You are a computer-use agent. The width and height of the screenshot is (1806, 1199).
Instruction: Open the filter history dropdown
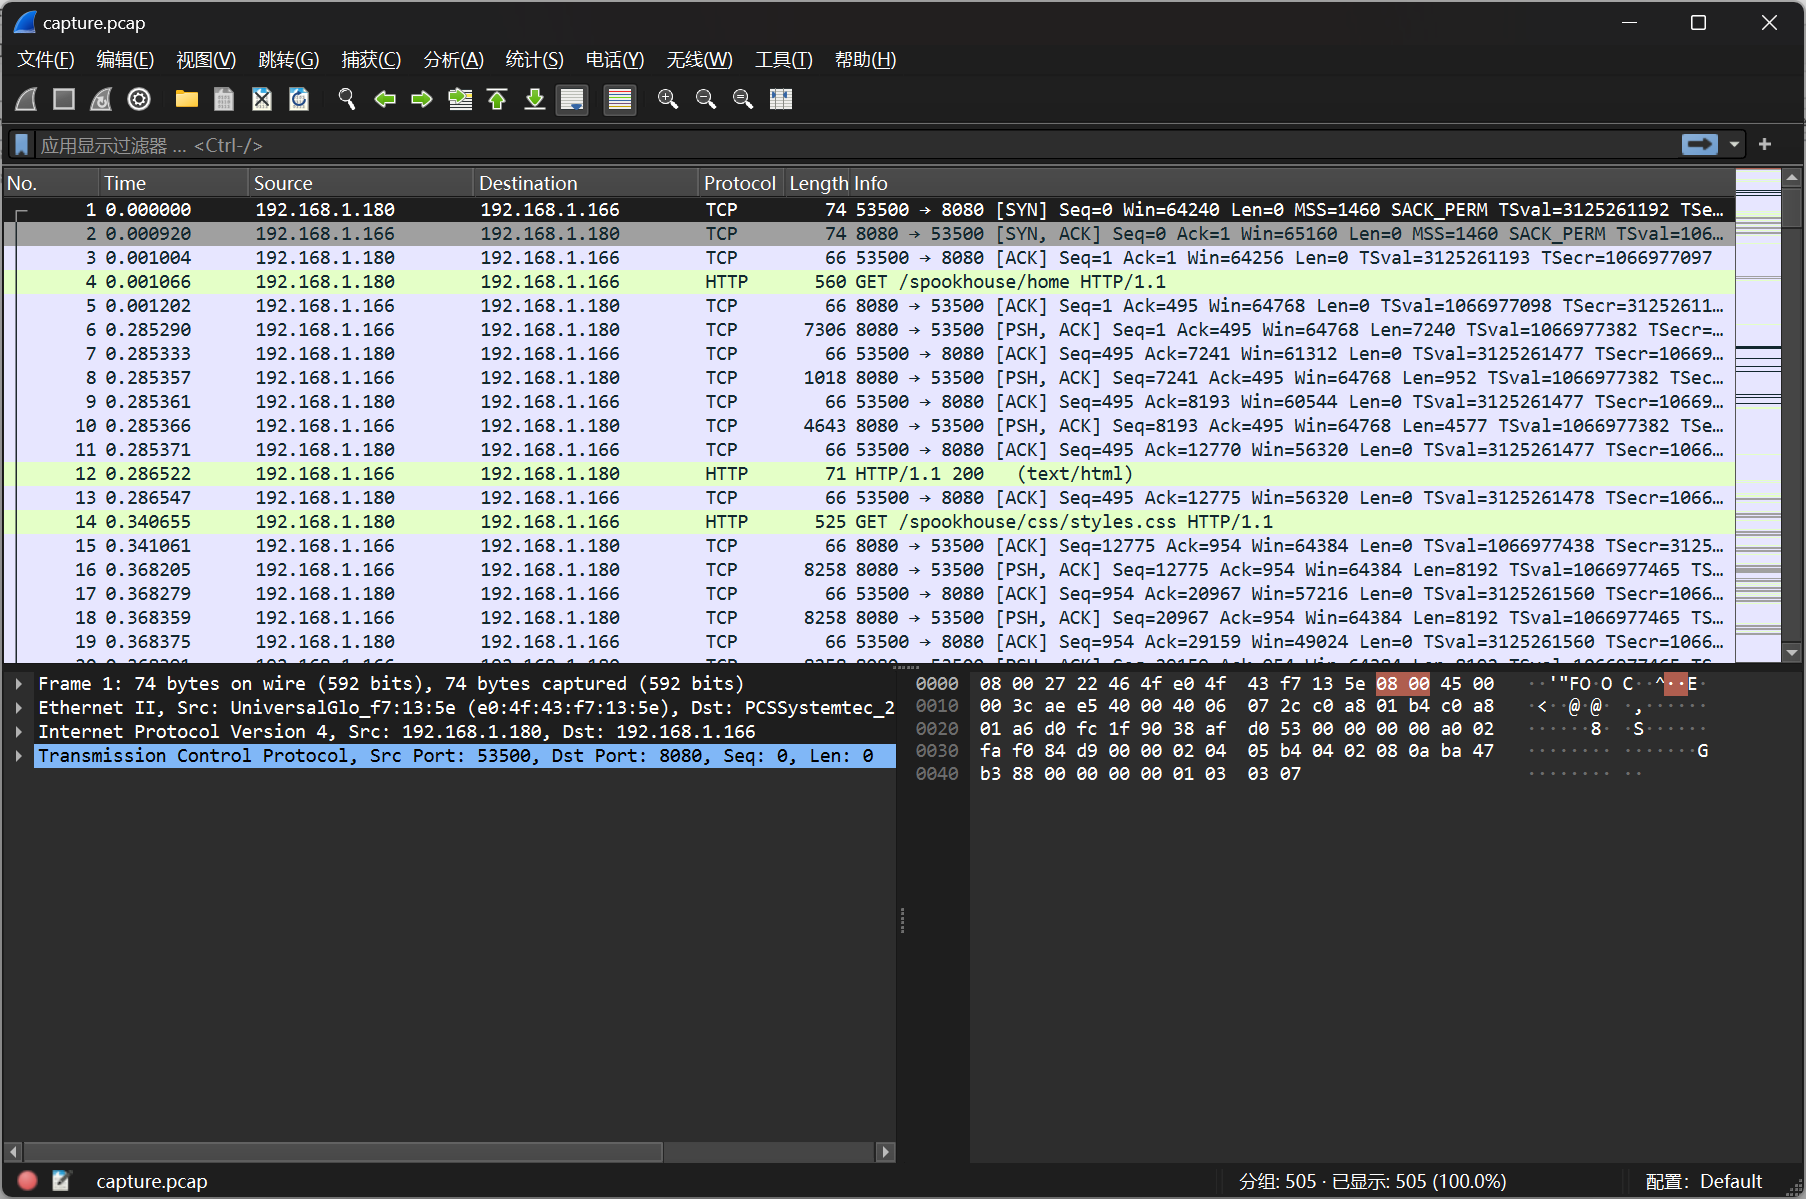(1734, 145)
